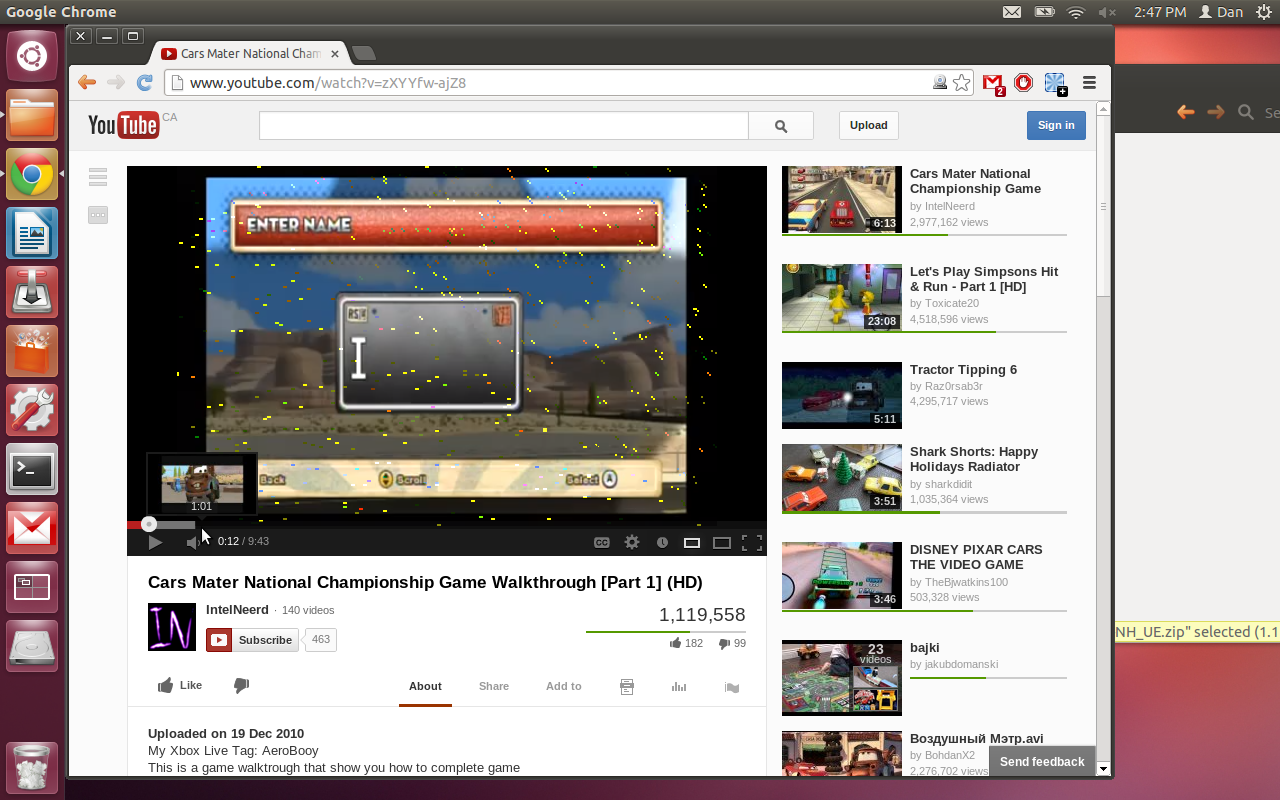
Task: Click the Sign in button
Action: pyautogui.click(x=1056, y=125)
